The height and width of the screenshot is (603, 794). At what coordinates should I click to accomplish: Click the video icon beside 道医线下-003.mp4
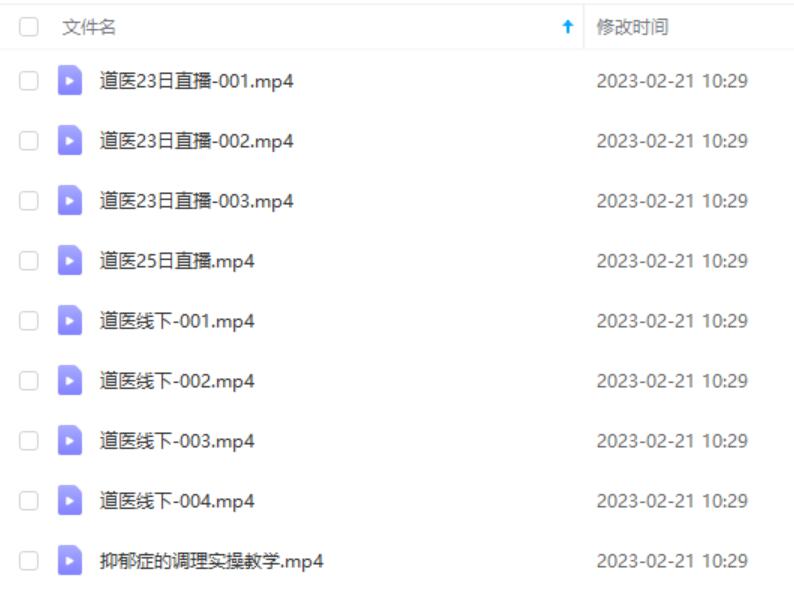(x=70, y=440)
